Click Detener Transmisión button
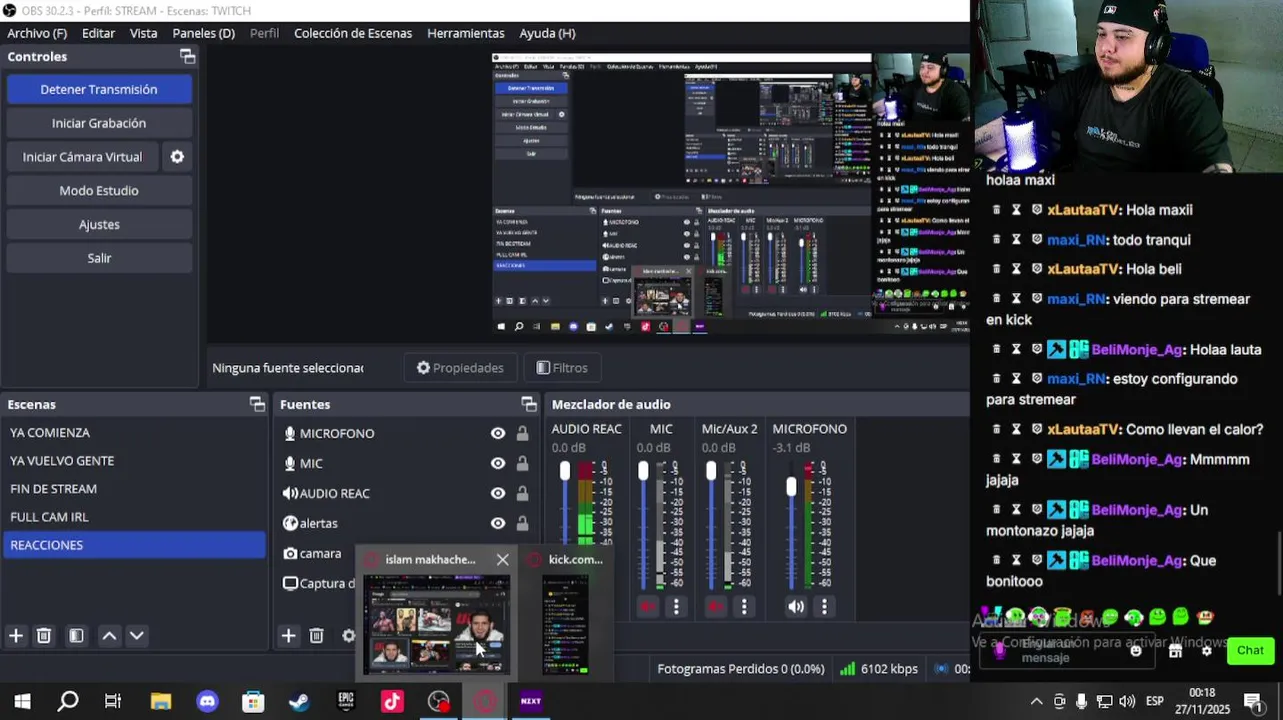 (x=99, y=89)
